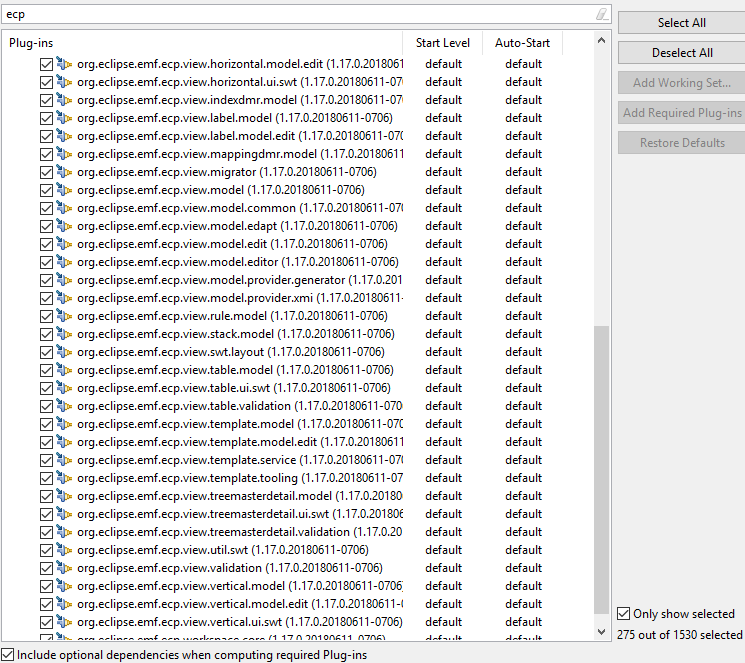Viewport: 745px width, 663px height.
Task: Uncheck org.eclipse.emf.ecp.view.treemasterdetail.ui.swt plug-in
Action: coord(47,514)
